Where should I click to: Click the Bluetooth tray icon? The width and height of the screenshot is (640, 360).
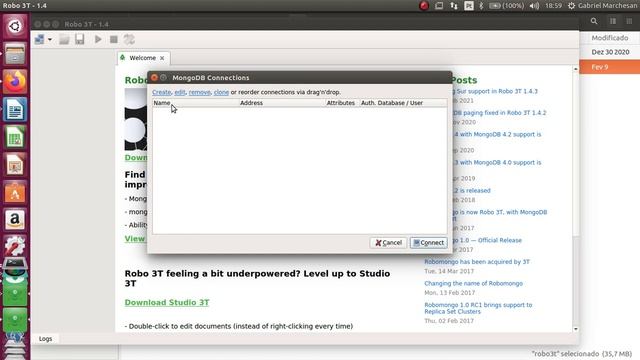coord(481,6)
